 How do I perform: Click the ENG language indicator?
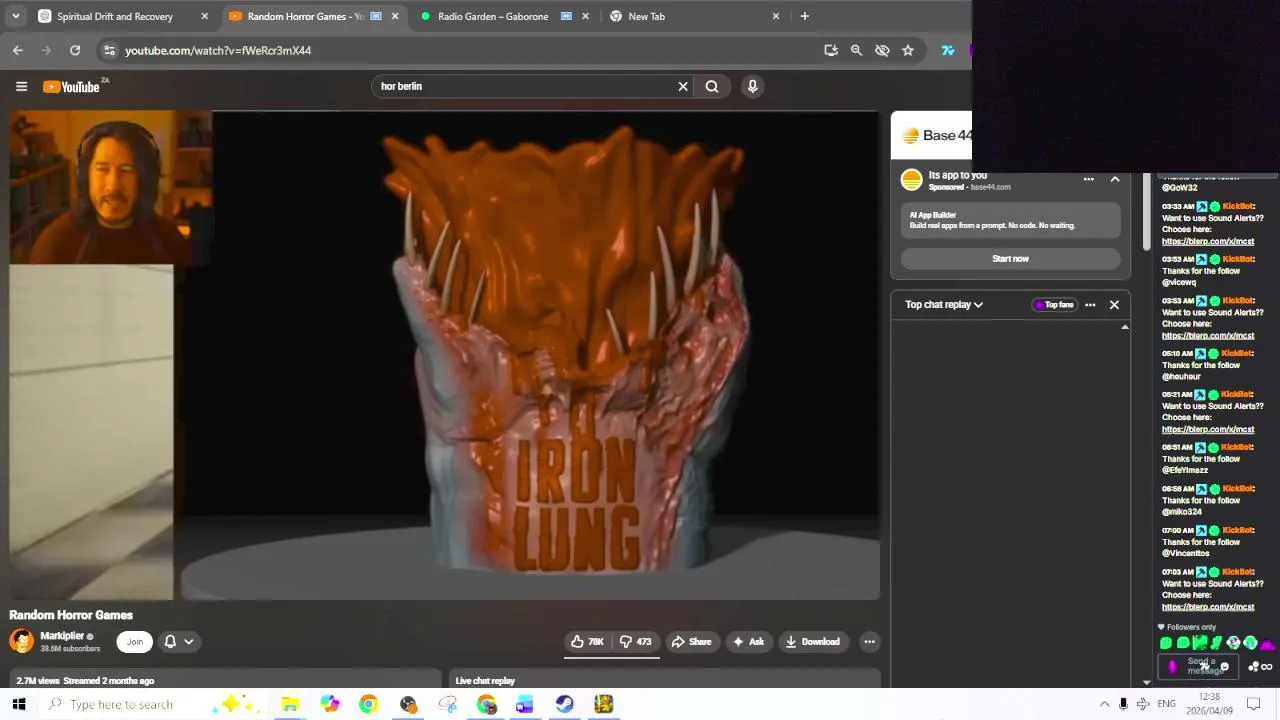pyautogui.click(x=1166, y=704)
